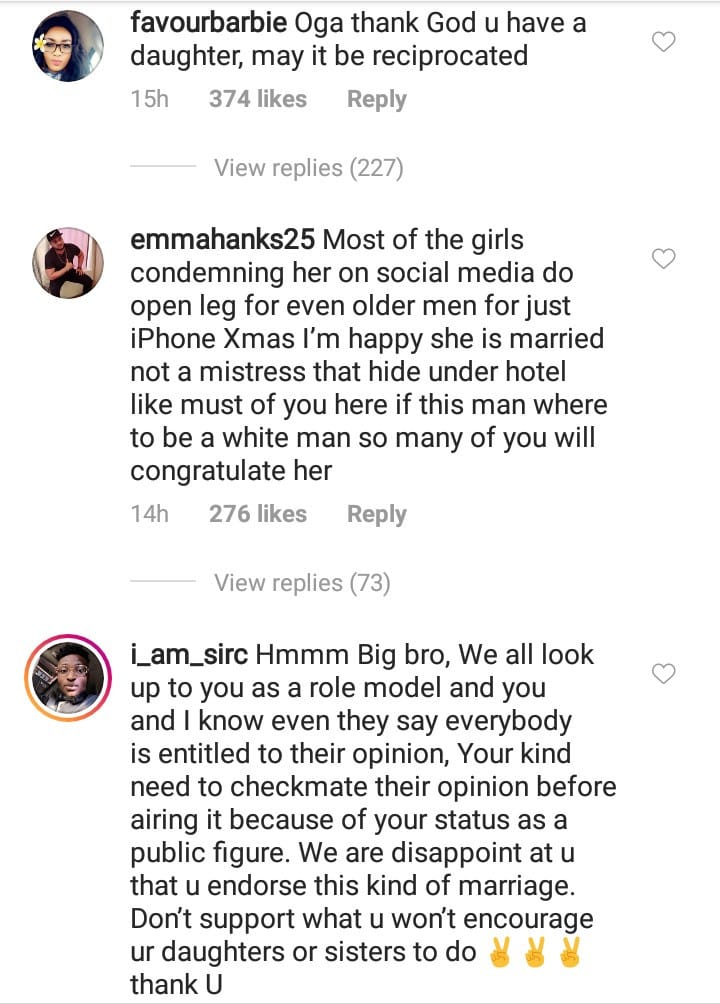
Task: View i_am_sirc's story ring avatar
Action: tap(68, 678)
